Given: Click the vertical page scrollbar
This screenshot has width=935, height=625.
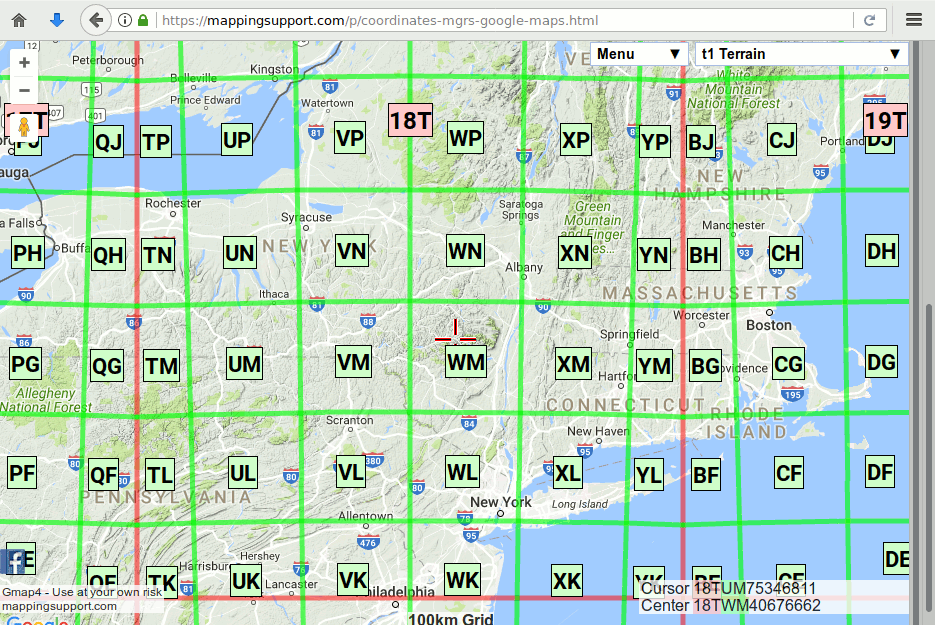Looking at the screenshot, I should click(927, 400).
